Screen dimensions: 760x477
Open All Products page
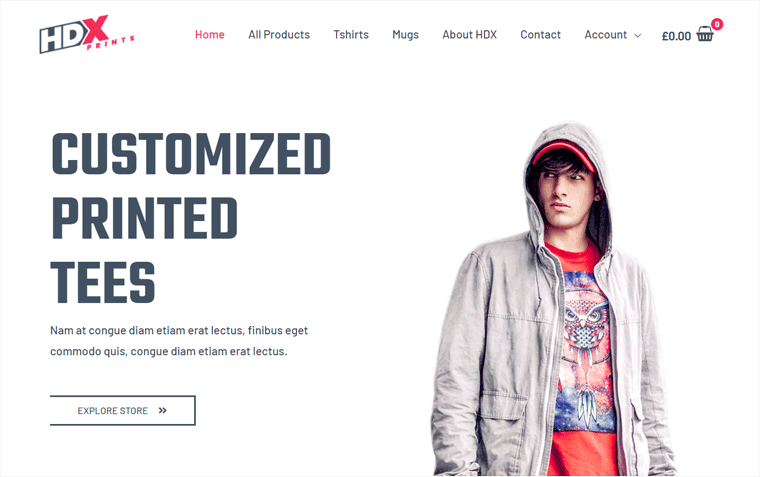(279, 35)
